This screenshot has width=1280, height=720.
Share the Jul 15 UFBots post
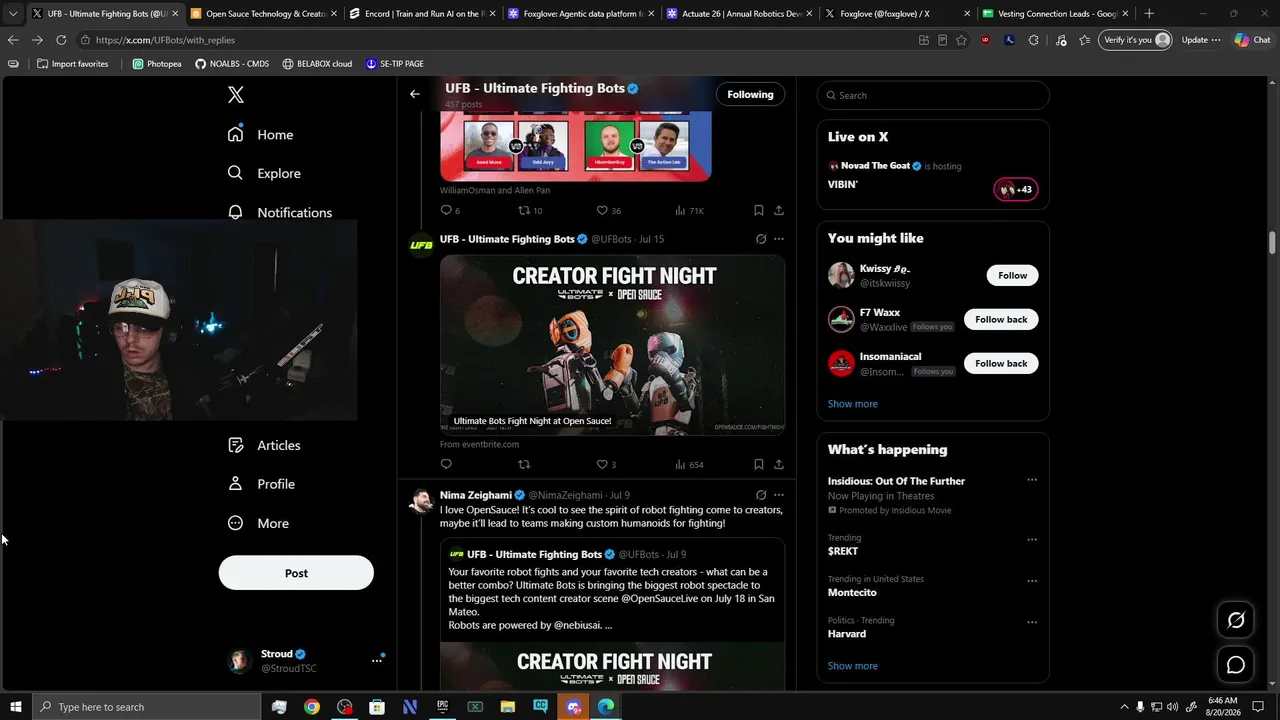[778, 464]
